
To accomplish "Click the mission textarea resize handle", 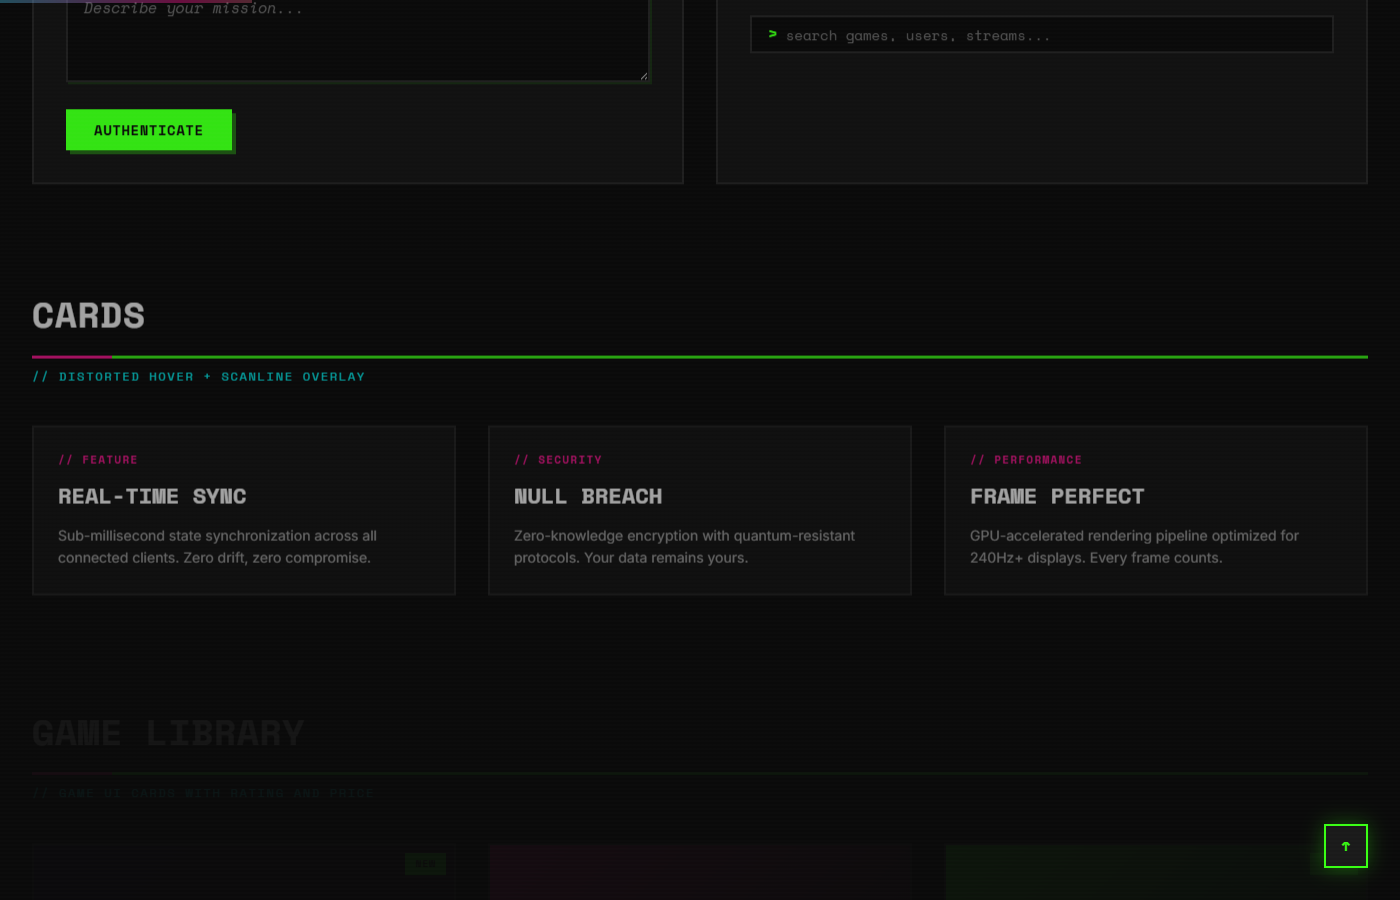I will (x=643, y=75).
